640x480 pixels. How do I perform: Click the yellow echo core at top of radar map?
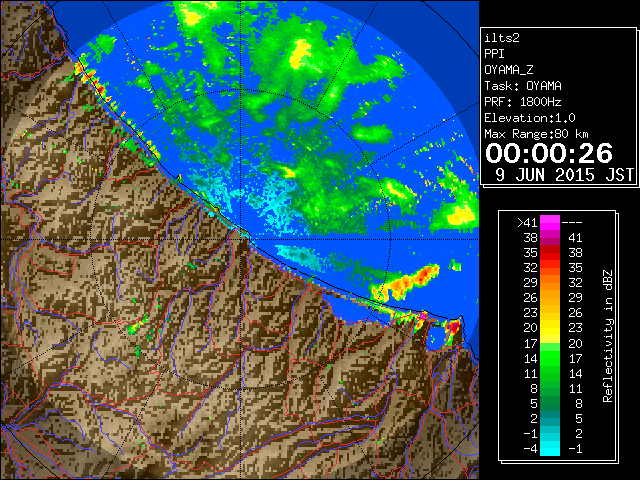pos(300,53)
